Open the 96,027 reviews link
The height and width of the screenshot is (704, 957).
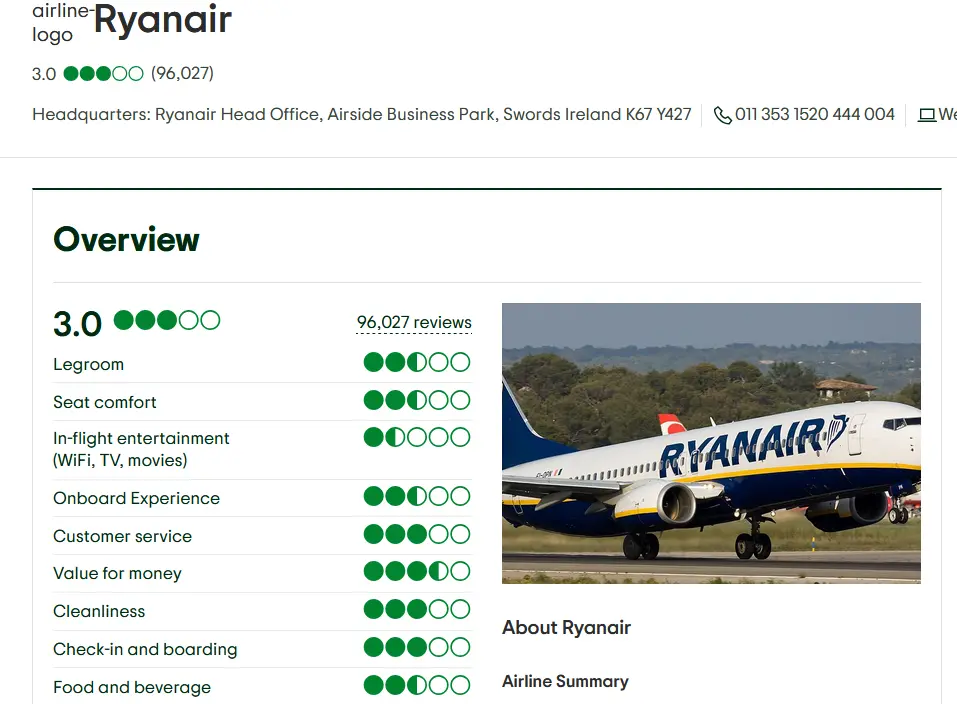(x=414, y=322)
